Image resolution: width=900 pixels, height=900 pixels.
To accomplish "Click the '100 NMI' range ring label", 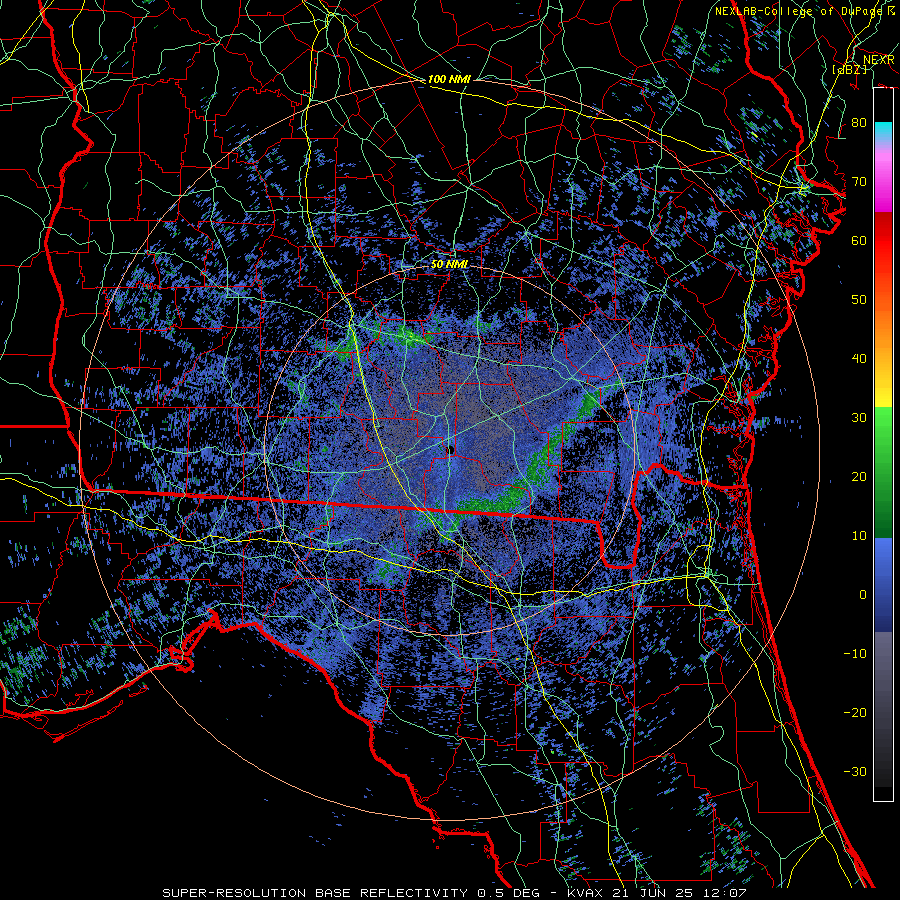I will 449,79.
